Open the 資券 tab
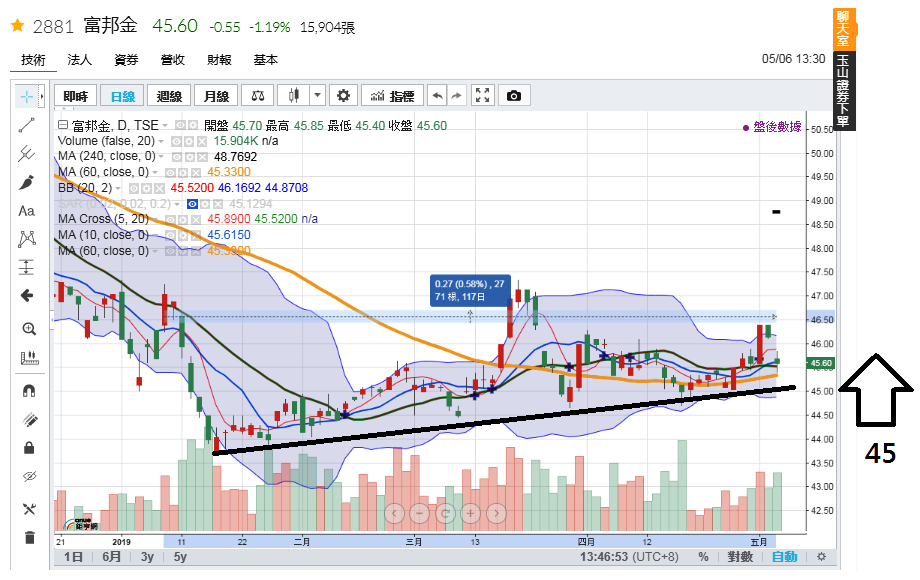 126,60
